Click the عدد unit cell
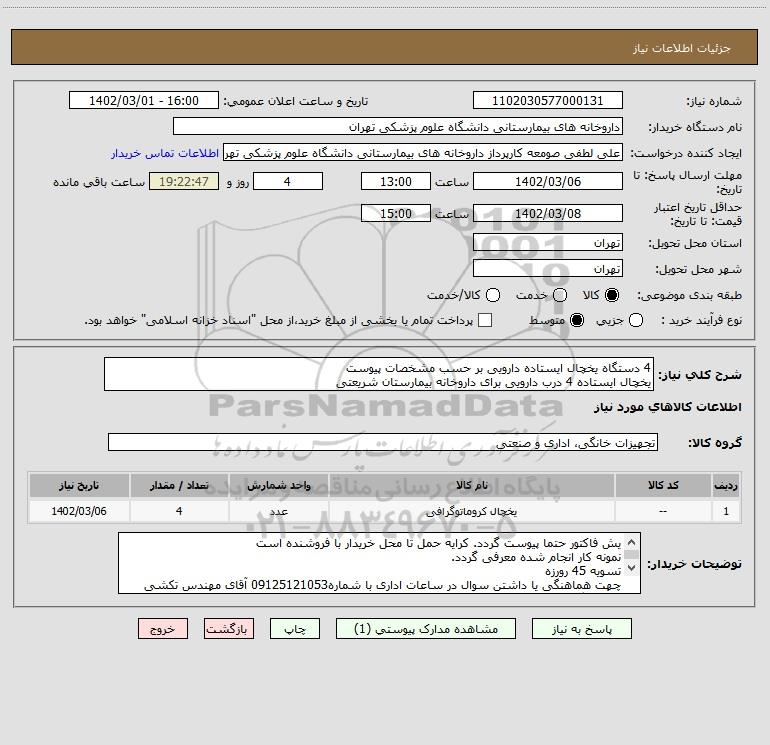 278,511
